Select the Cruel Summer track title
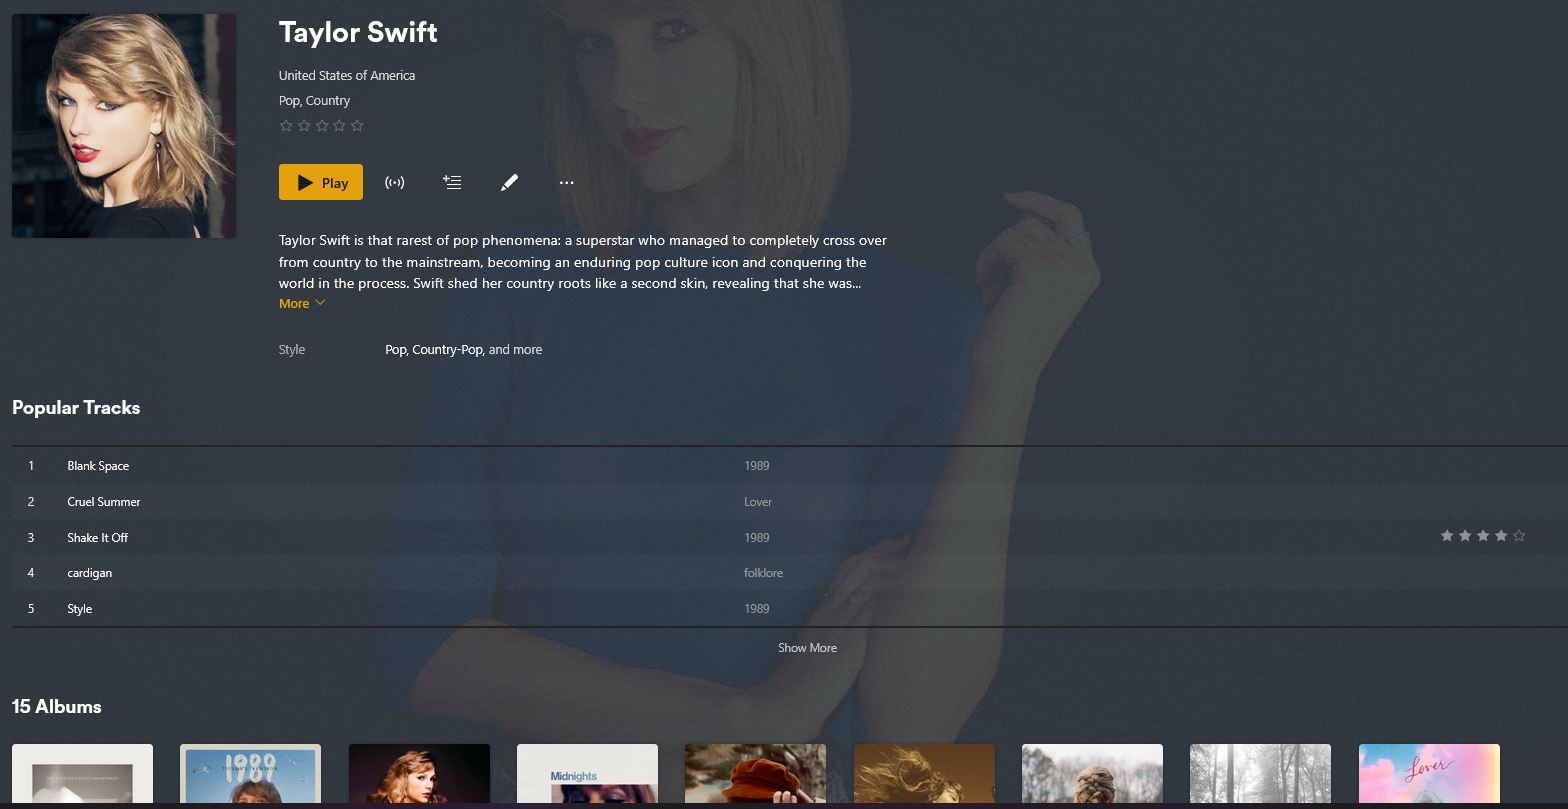 point(104,502)
